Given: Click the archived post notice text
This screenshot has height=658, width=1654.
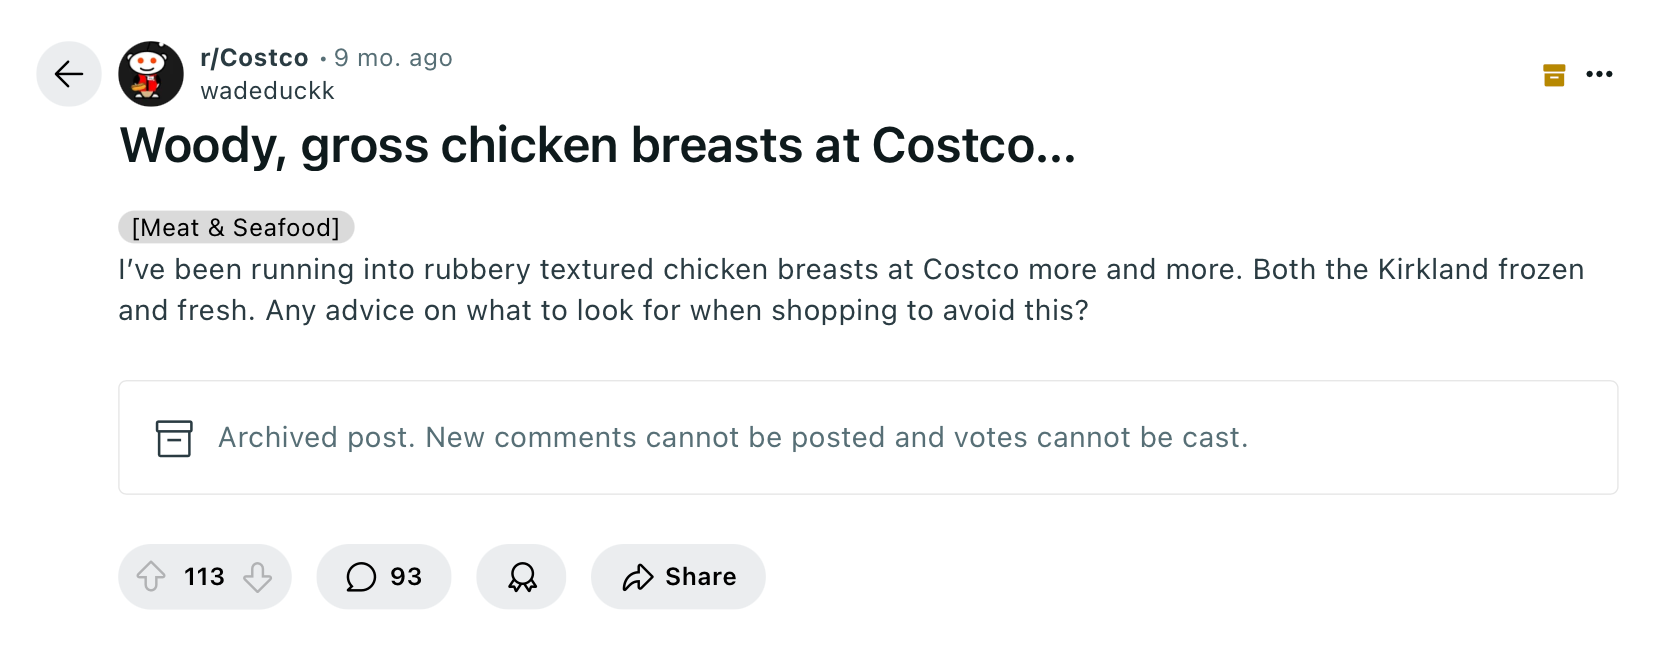Looking at the screenshot, I should pos(733,438).
